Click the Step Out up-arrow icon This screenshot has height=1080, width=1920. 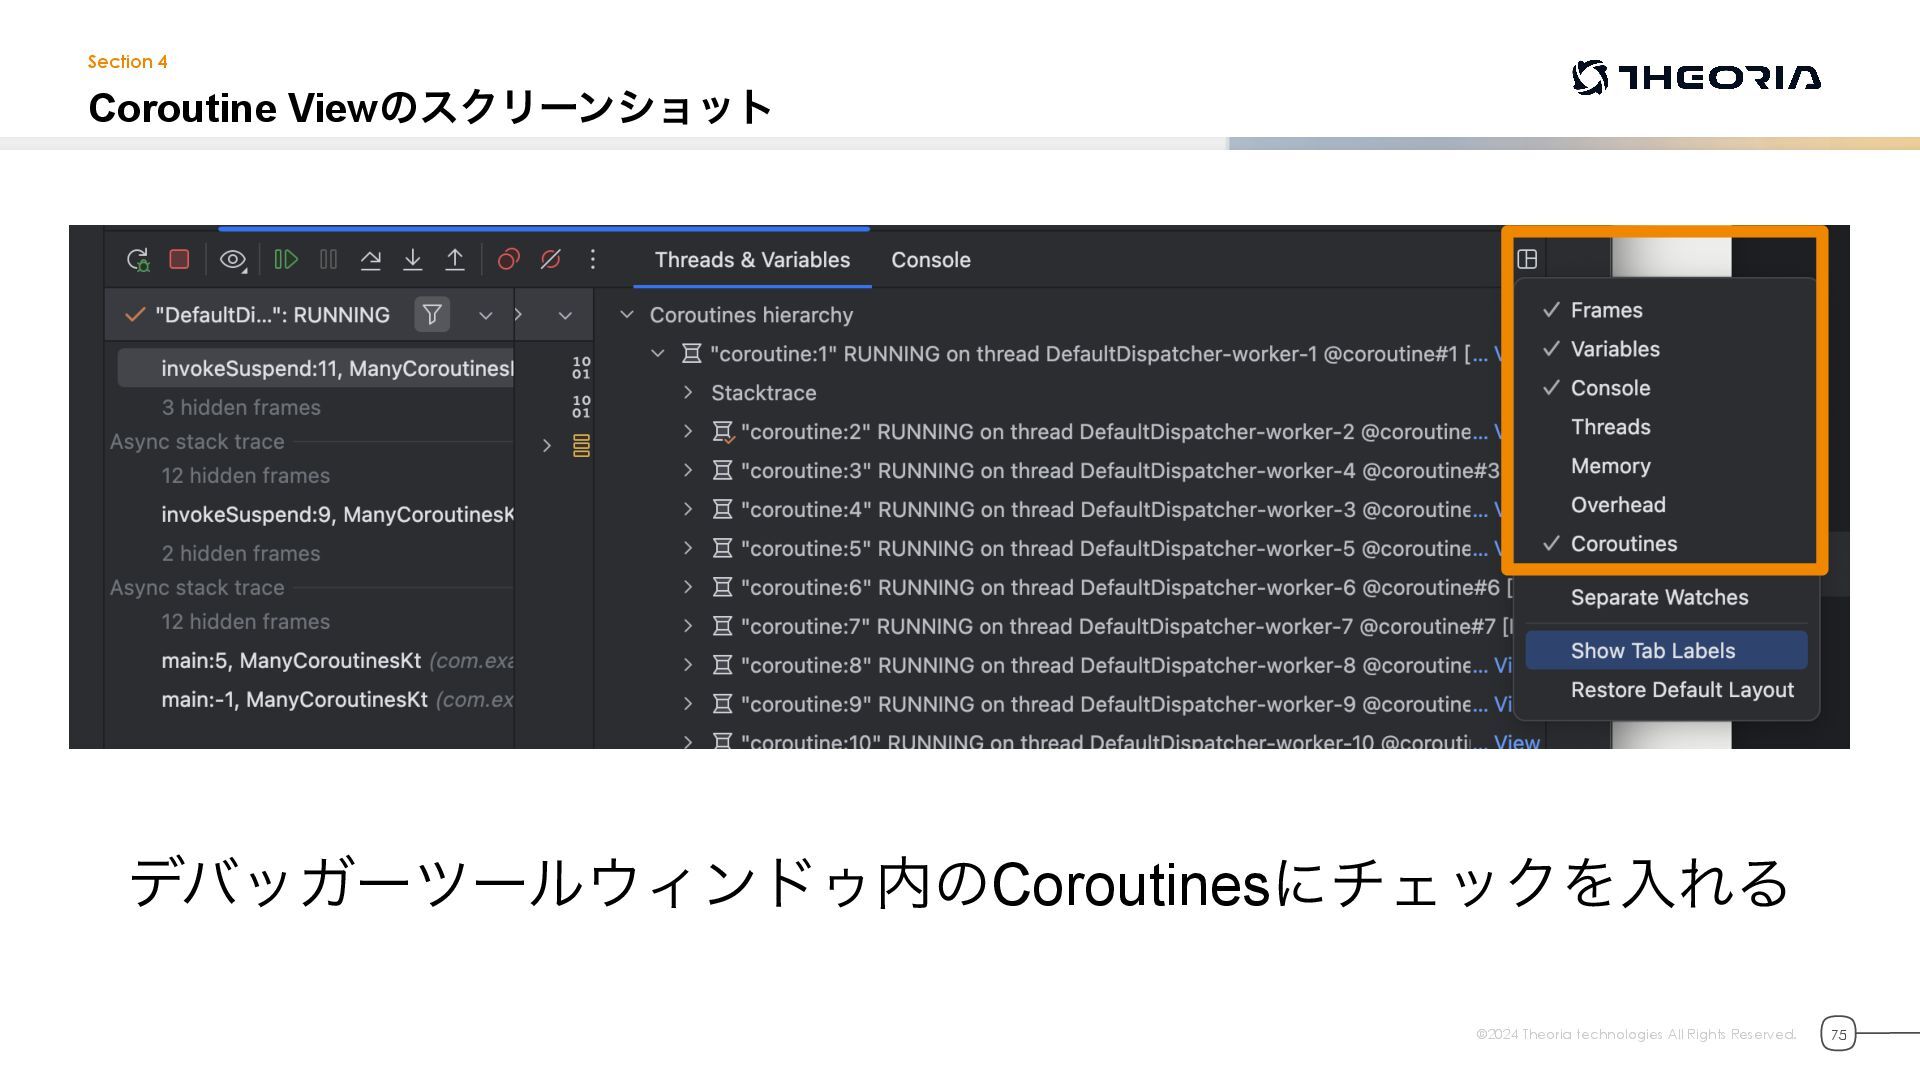455,260
